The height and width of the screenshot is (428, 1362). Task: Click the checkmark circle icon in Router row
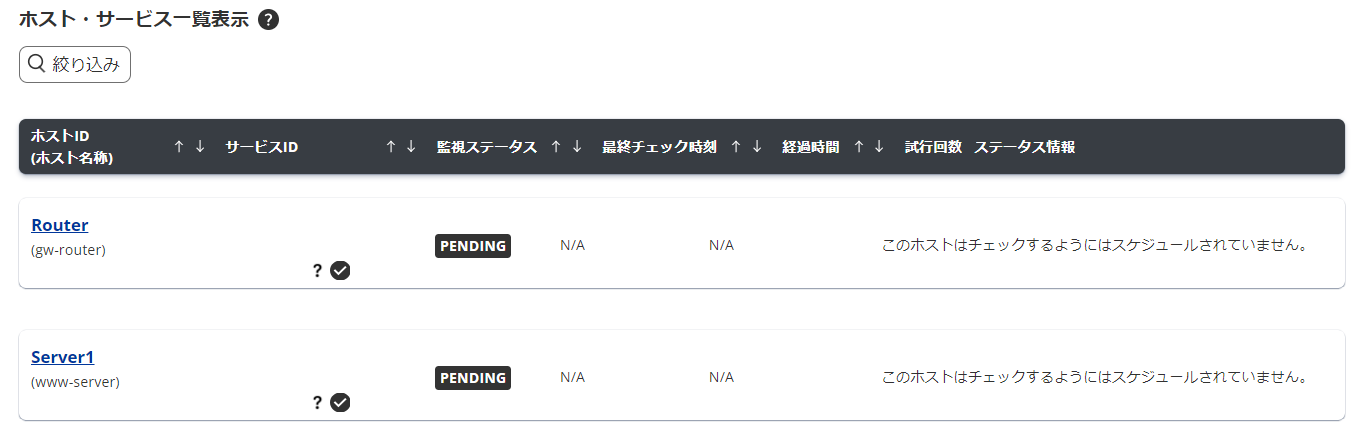click(340, 270)
